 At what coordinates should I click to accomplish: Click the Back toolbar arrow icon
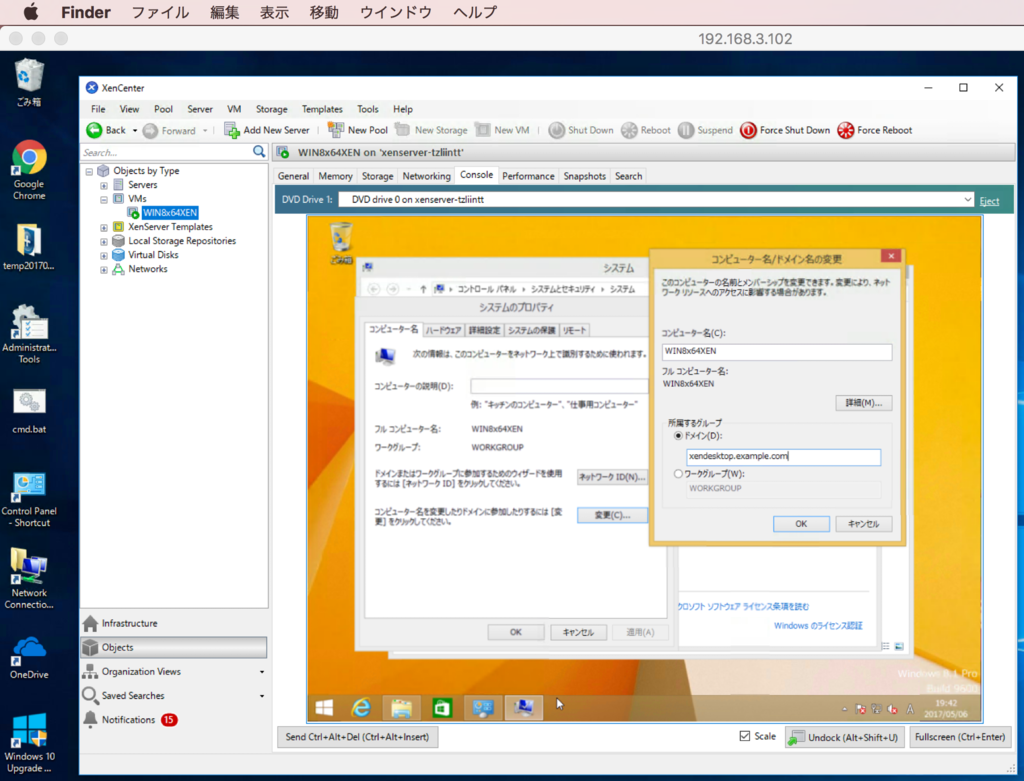[x=94, y=130]
